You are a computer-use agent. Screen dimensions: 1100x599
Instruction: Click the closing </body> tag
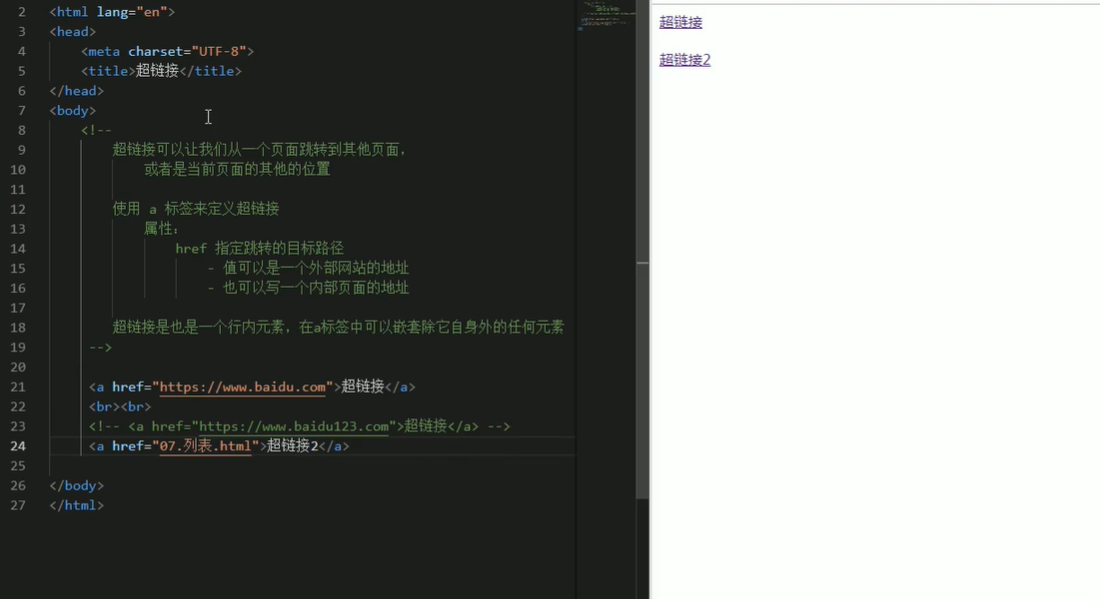click(76, 485)
